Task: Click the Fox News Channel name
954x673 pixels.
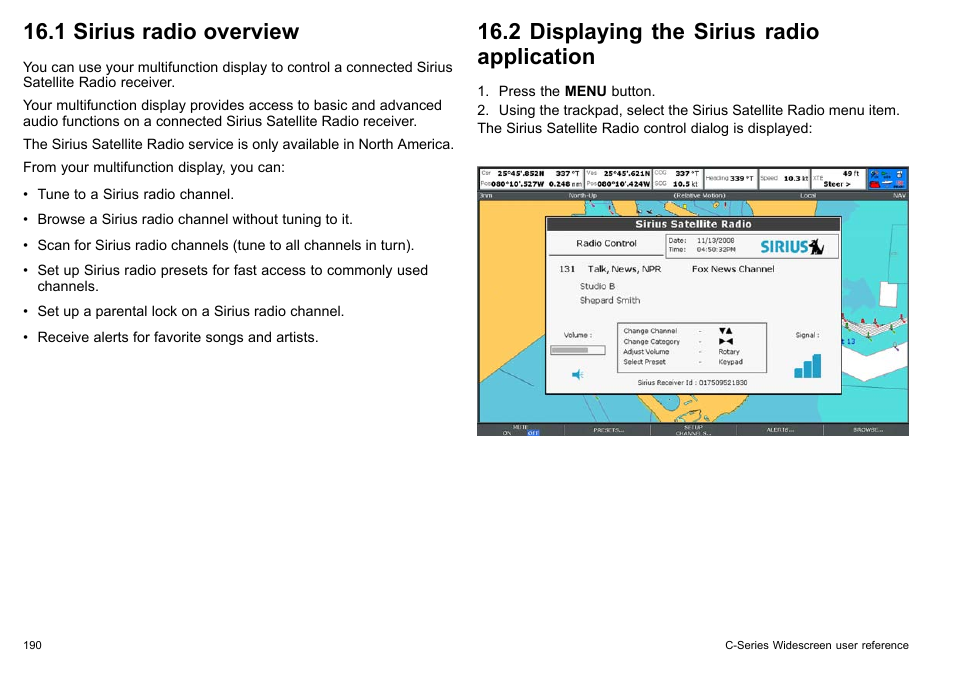Action: click(x=733, y=269)
